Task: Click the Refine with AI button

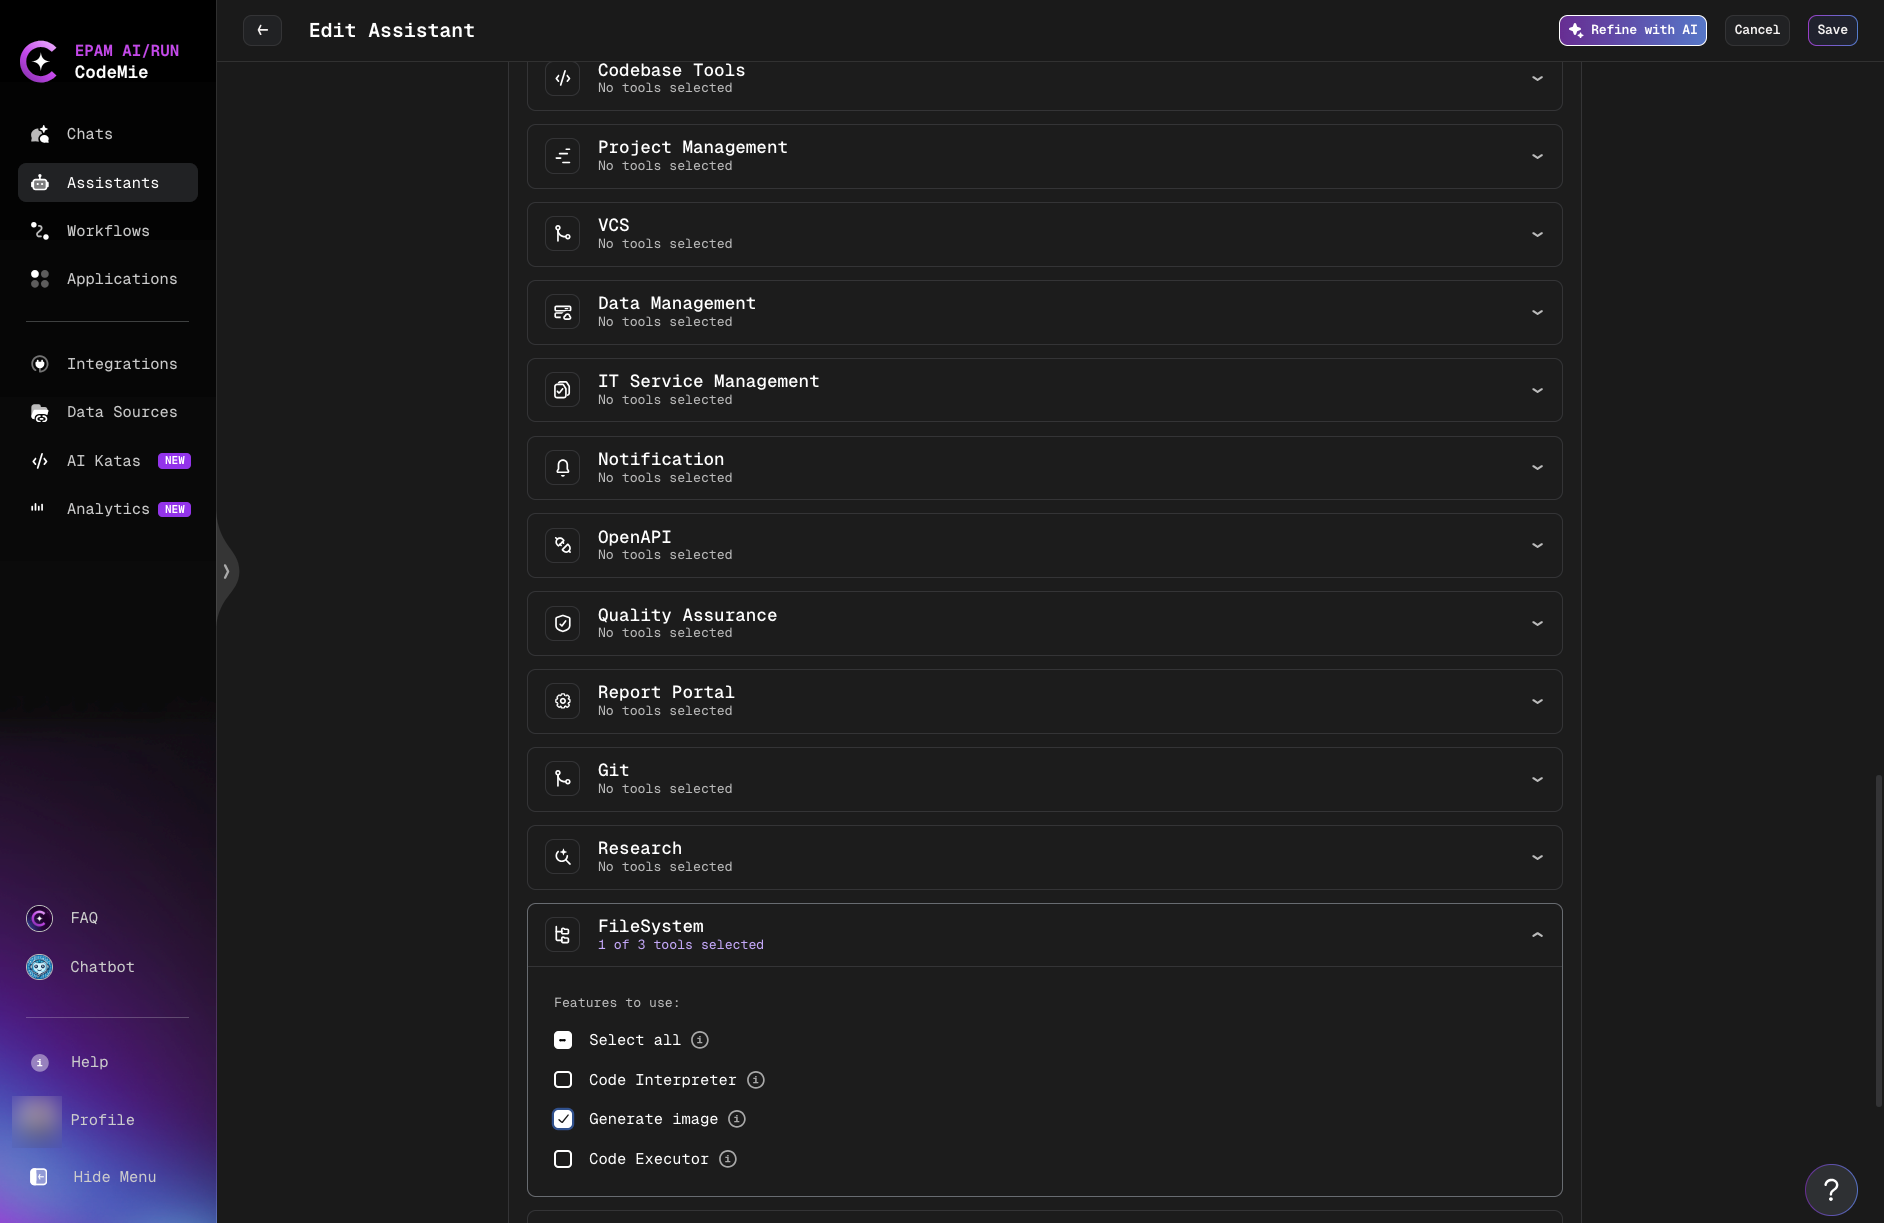Action: point(1633,30)
